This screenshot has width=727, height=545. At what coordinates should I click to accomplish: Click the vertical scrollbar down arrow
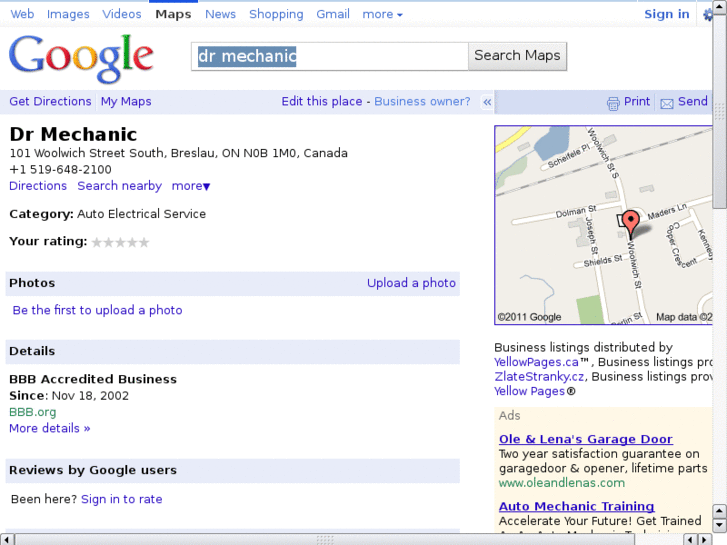coord(719,525)
